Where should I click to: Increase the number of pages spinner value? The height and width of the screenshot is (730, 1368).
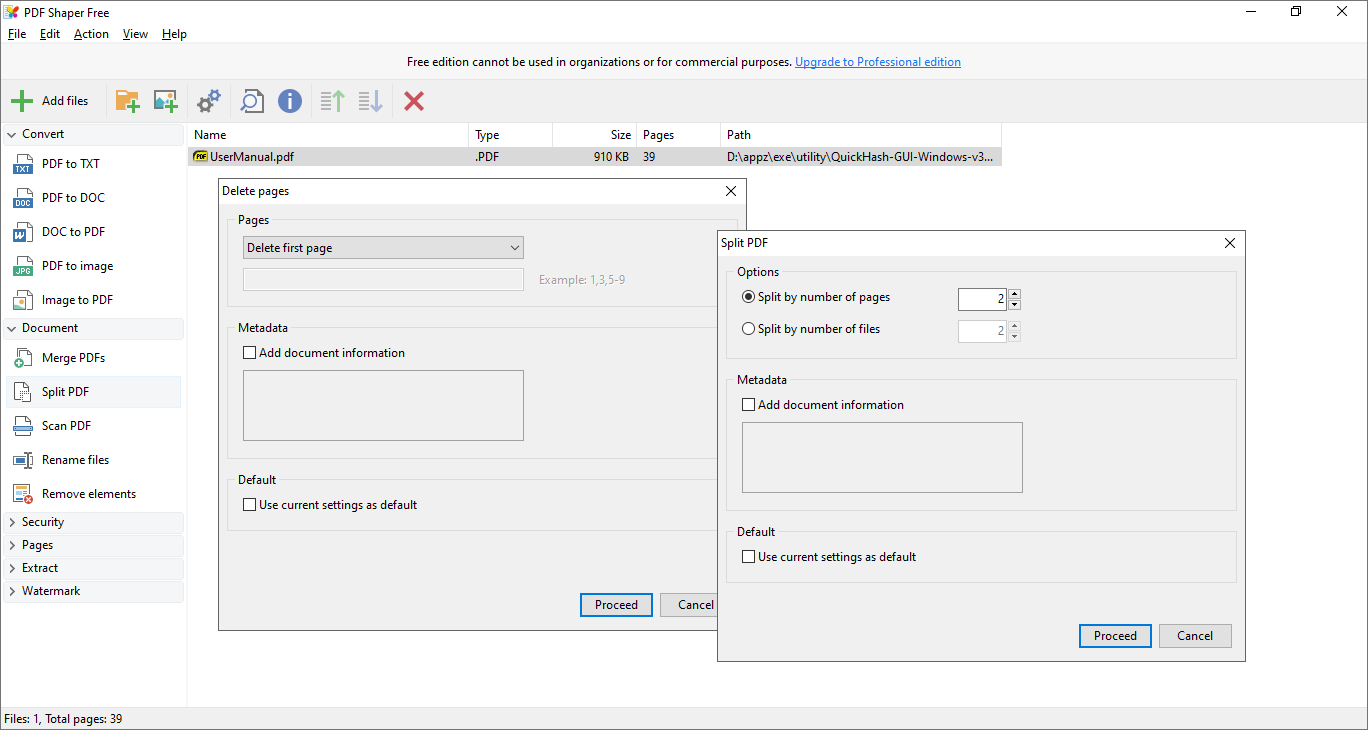1014,294
